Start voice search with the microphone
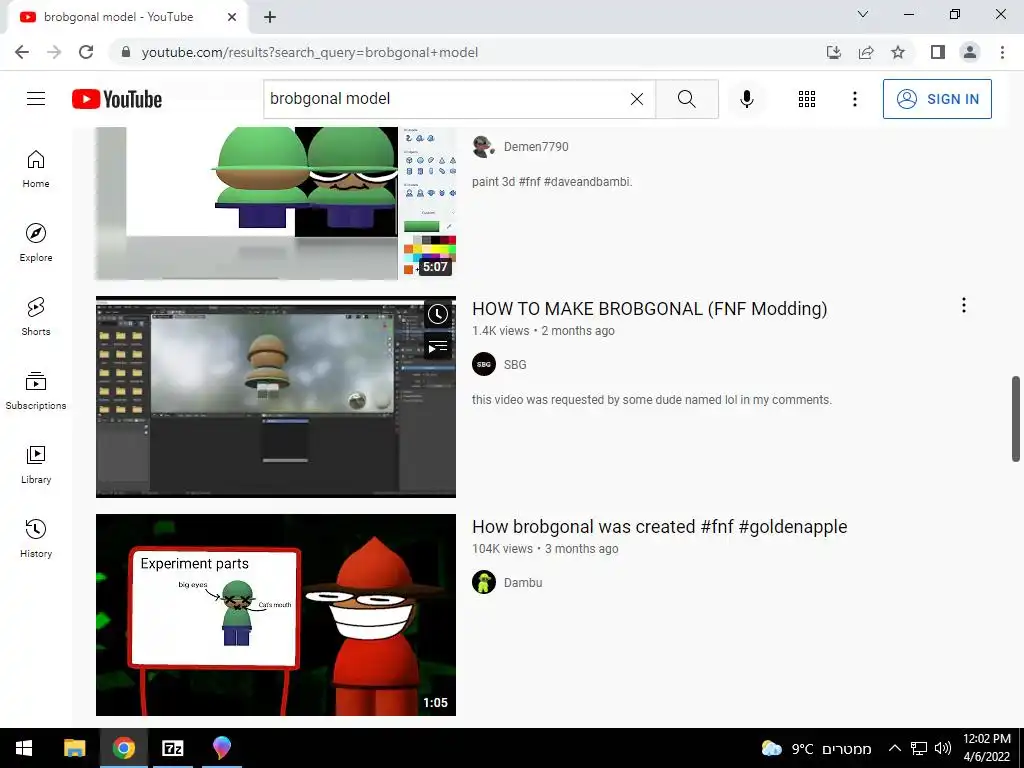Viewport: 1024px width, 768px height. click(x=746, y=99)
